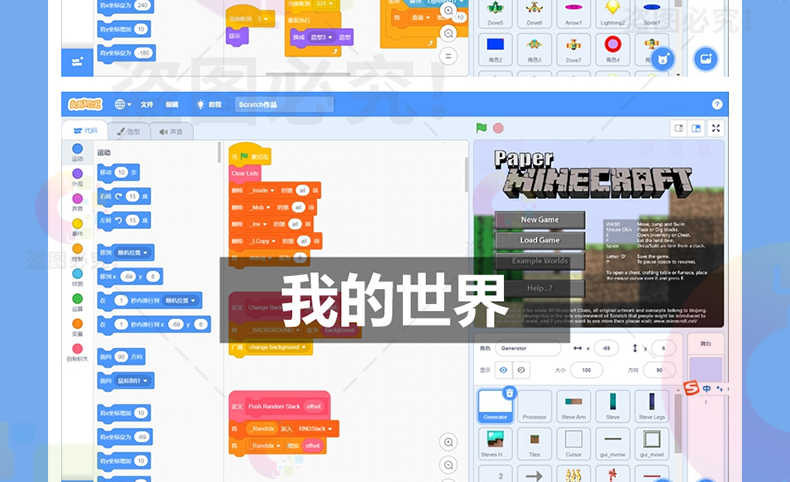Select the Steve Legs sprite

(652, 406)
